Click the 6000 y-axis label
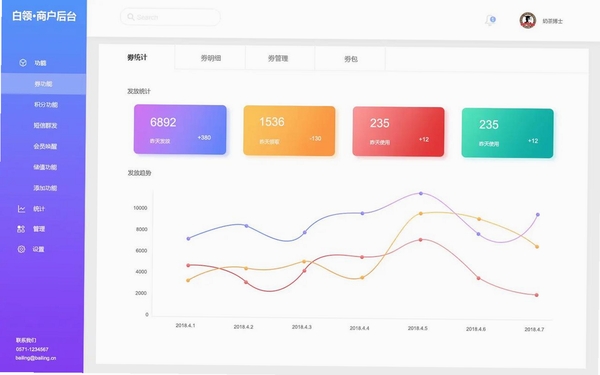Screen dimensions: 600x375 coord(142,251)
